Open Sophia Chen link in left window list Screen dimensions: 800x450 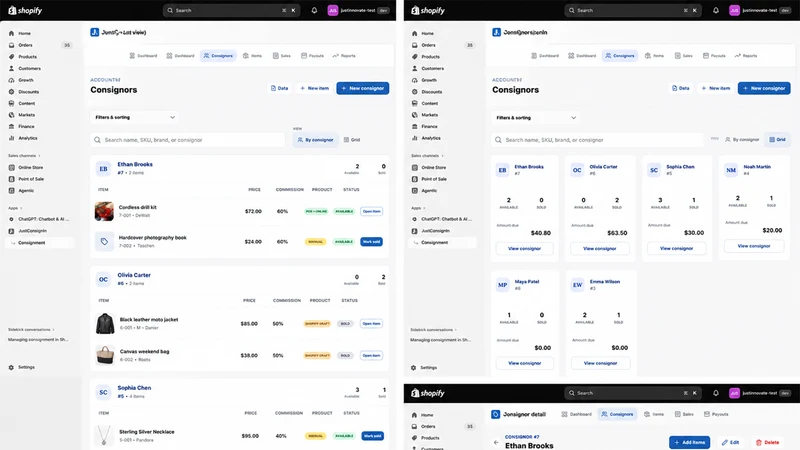click(134, 388)
